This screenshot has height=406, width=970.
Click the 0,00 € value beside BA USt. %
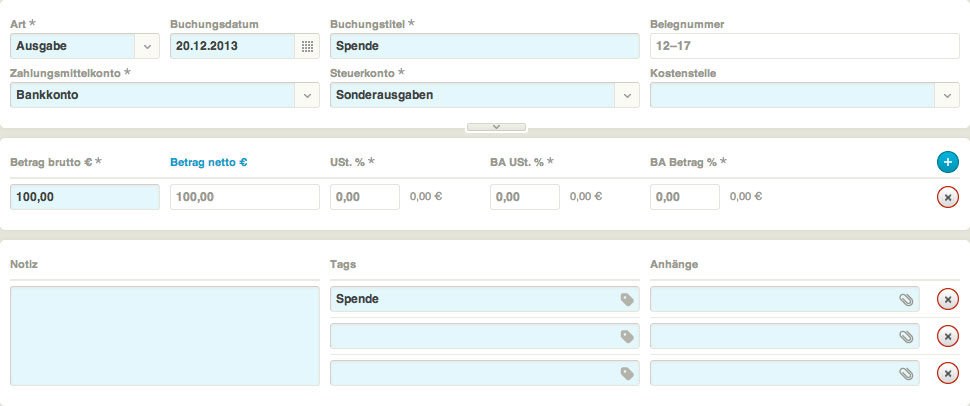tap(586, 197)
